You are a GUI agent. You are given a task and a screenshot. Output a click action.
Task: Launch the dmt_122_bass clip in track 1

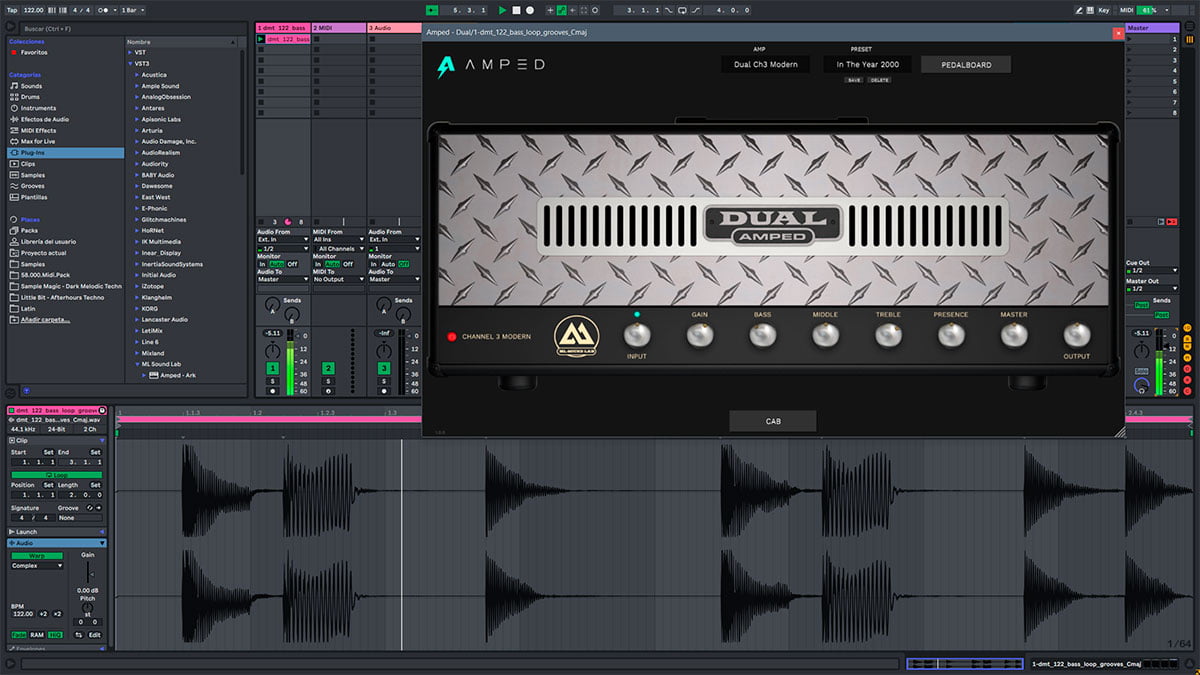click(261, 39)
